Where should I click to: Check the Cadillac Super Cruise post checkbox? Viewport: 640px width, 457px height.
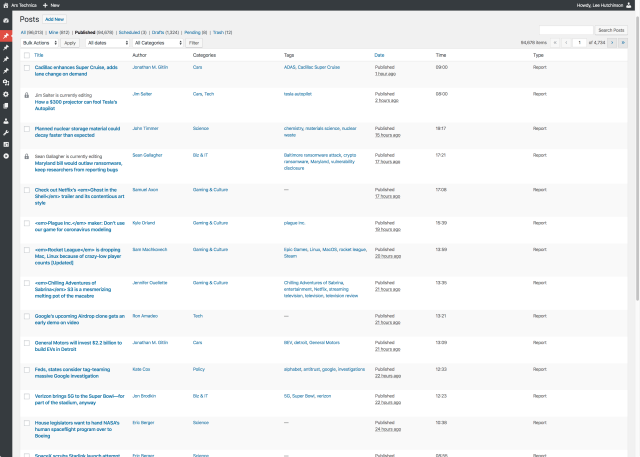25,67
